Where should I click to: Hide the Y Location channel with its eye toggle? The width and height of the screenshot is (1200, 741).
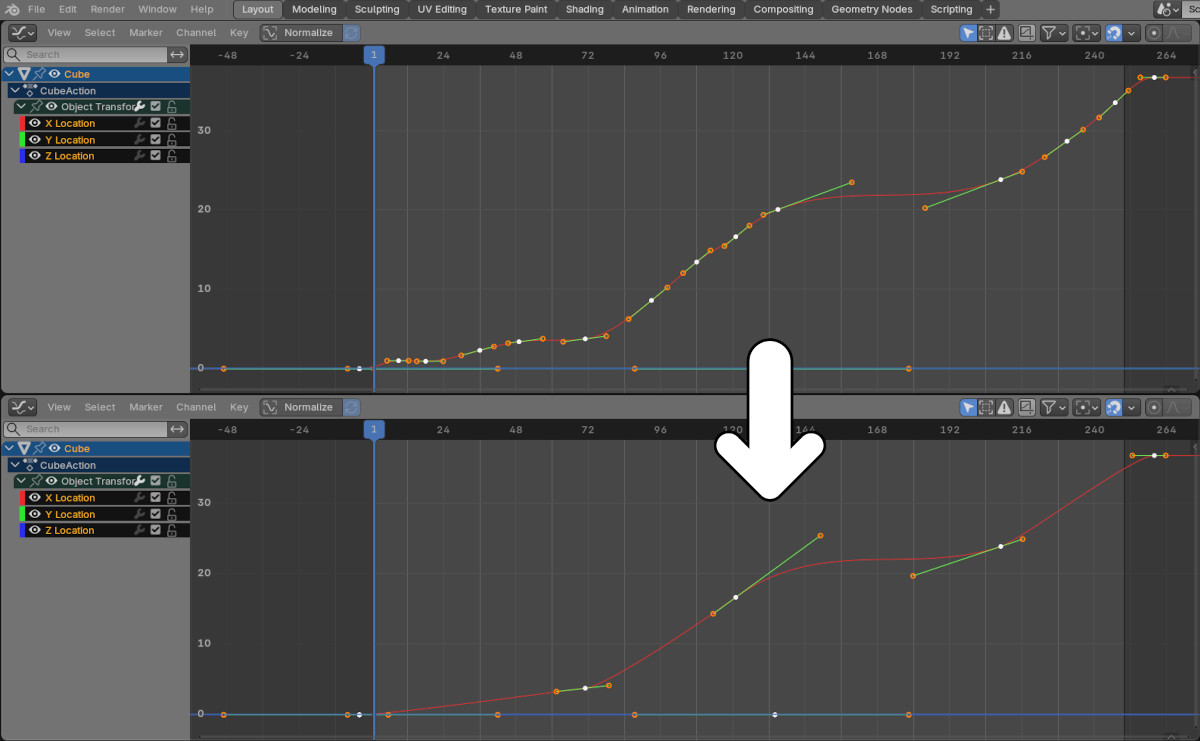pos(33,139)
